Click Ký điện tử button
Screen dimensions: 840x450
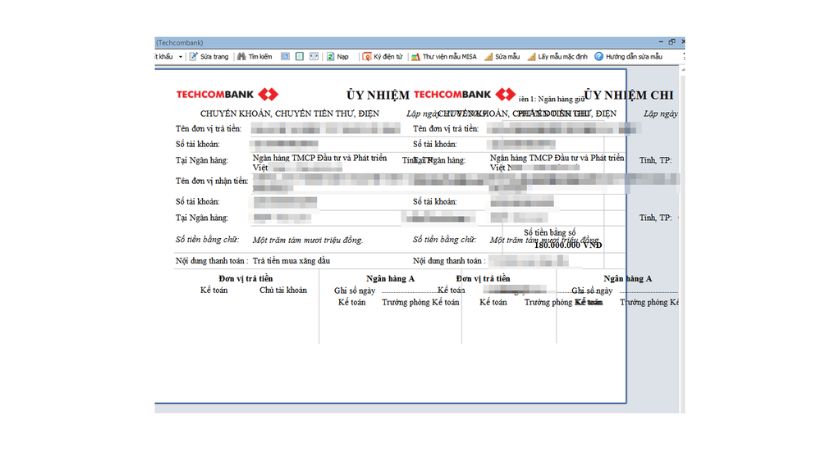(x=382, y=56)
